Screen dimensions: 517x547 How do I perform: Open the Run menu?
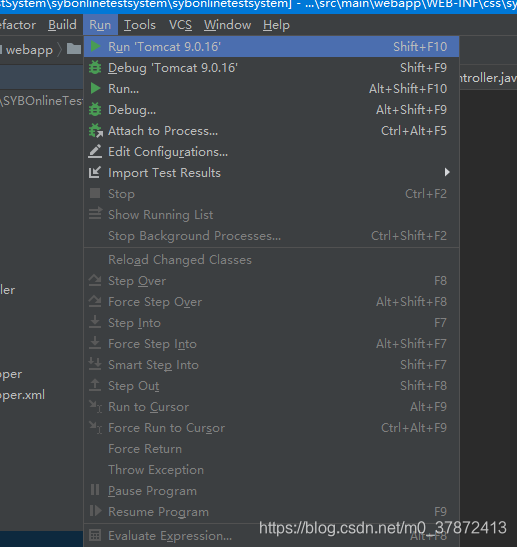click(x=100, y=25)
